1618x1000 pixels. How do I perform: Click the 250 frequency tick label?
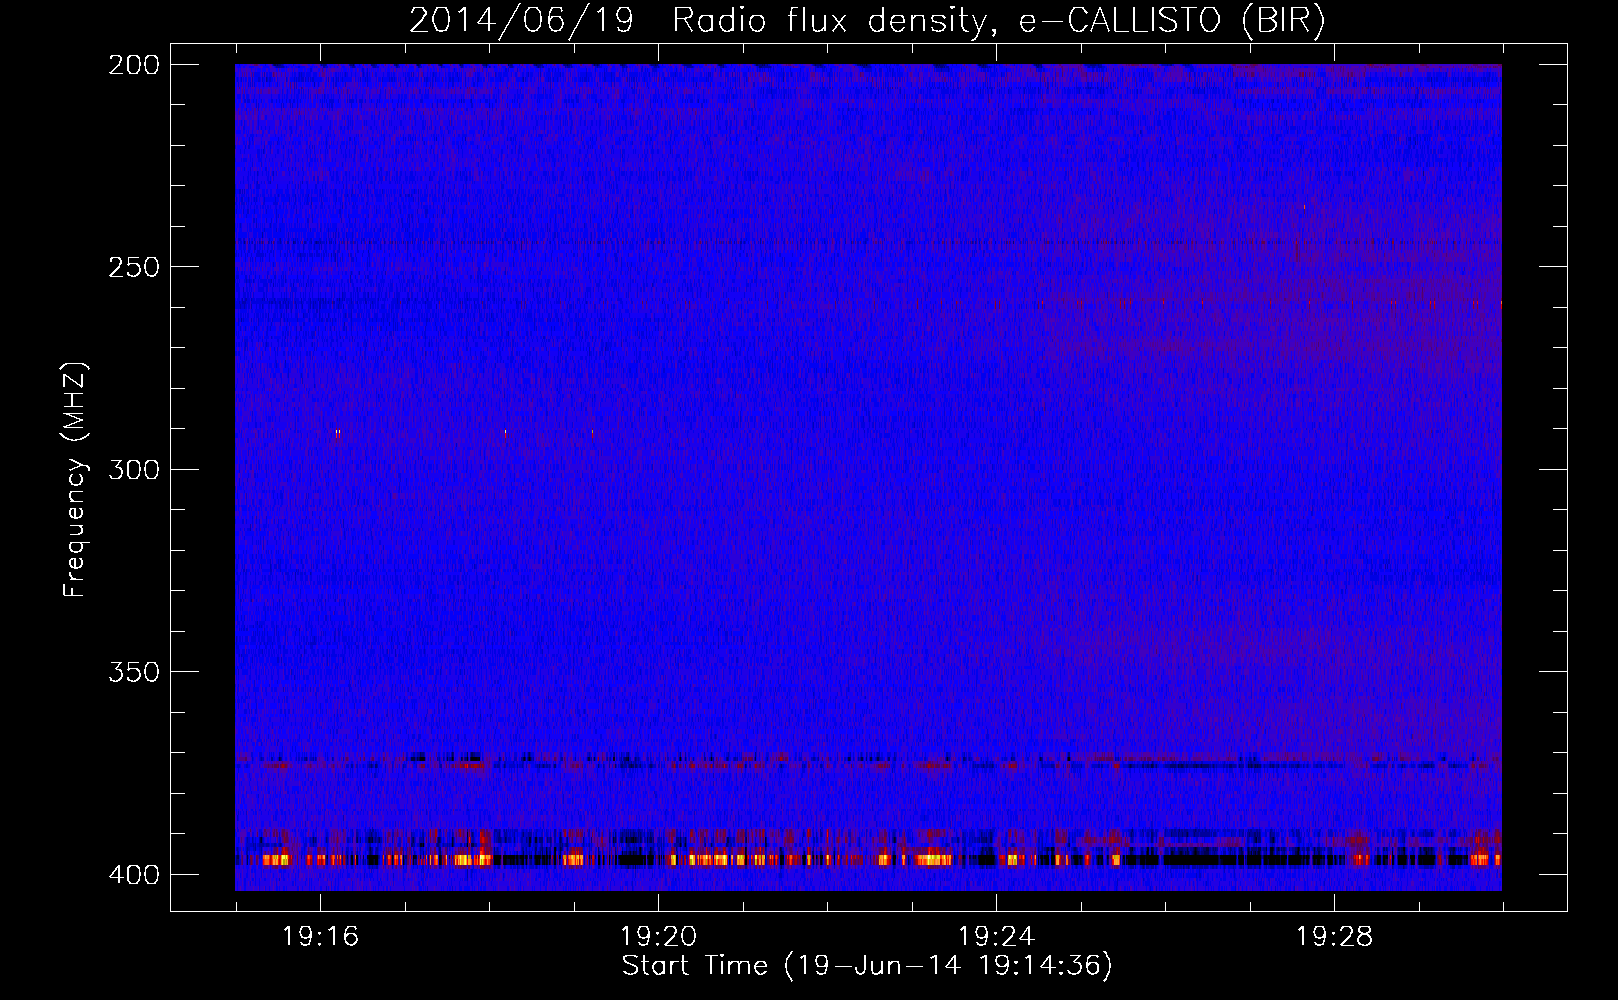pyautogui.click(x=134, y=267)
